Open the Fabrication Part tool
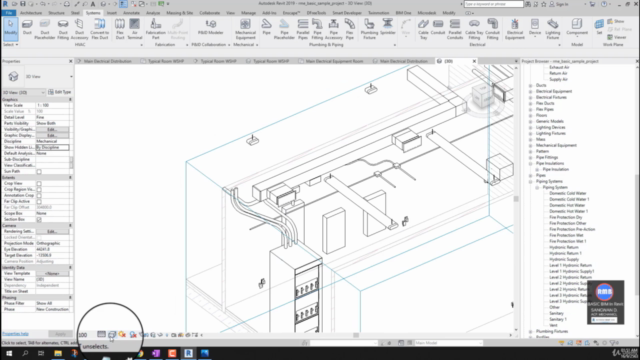Viewport: 640px width, 360px height. (x=156, y=29)
